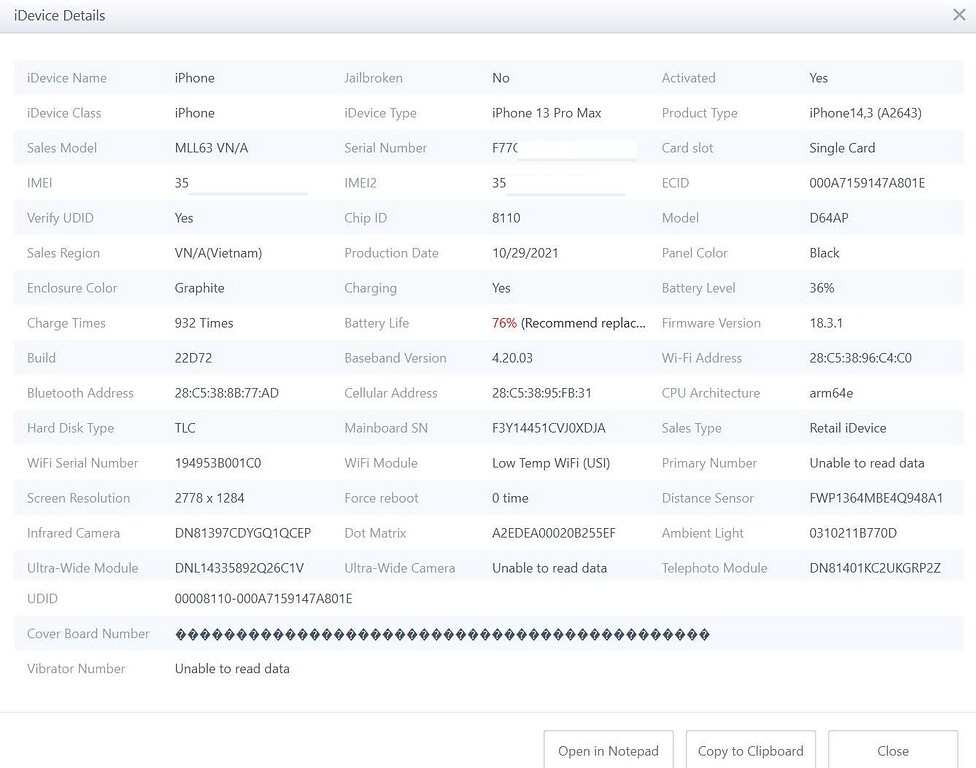The height and width of the screenshot is (768, 976).
Task: Select the Sales Region value VN/A(Vietnam)
Action: click(x=218, y=253)
